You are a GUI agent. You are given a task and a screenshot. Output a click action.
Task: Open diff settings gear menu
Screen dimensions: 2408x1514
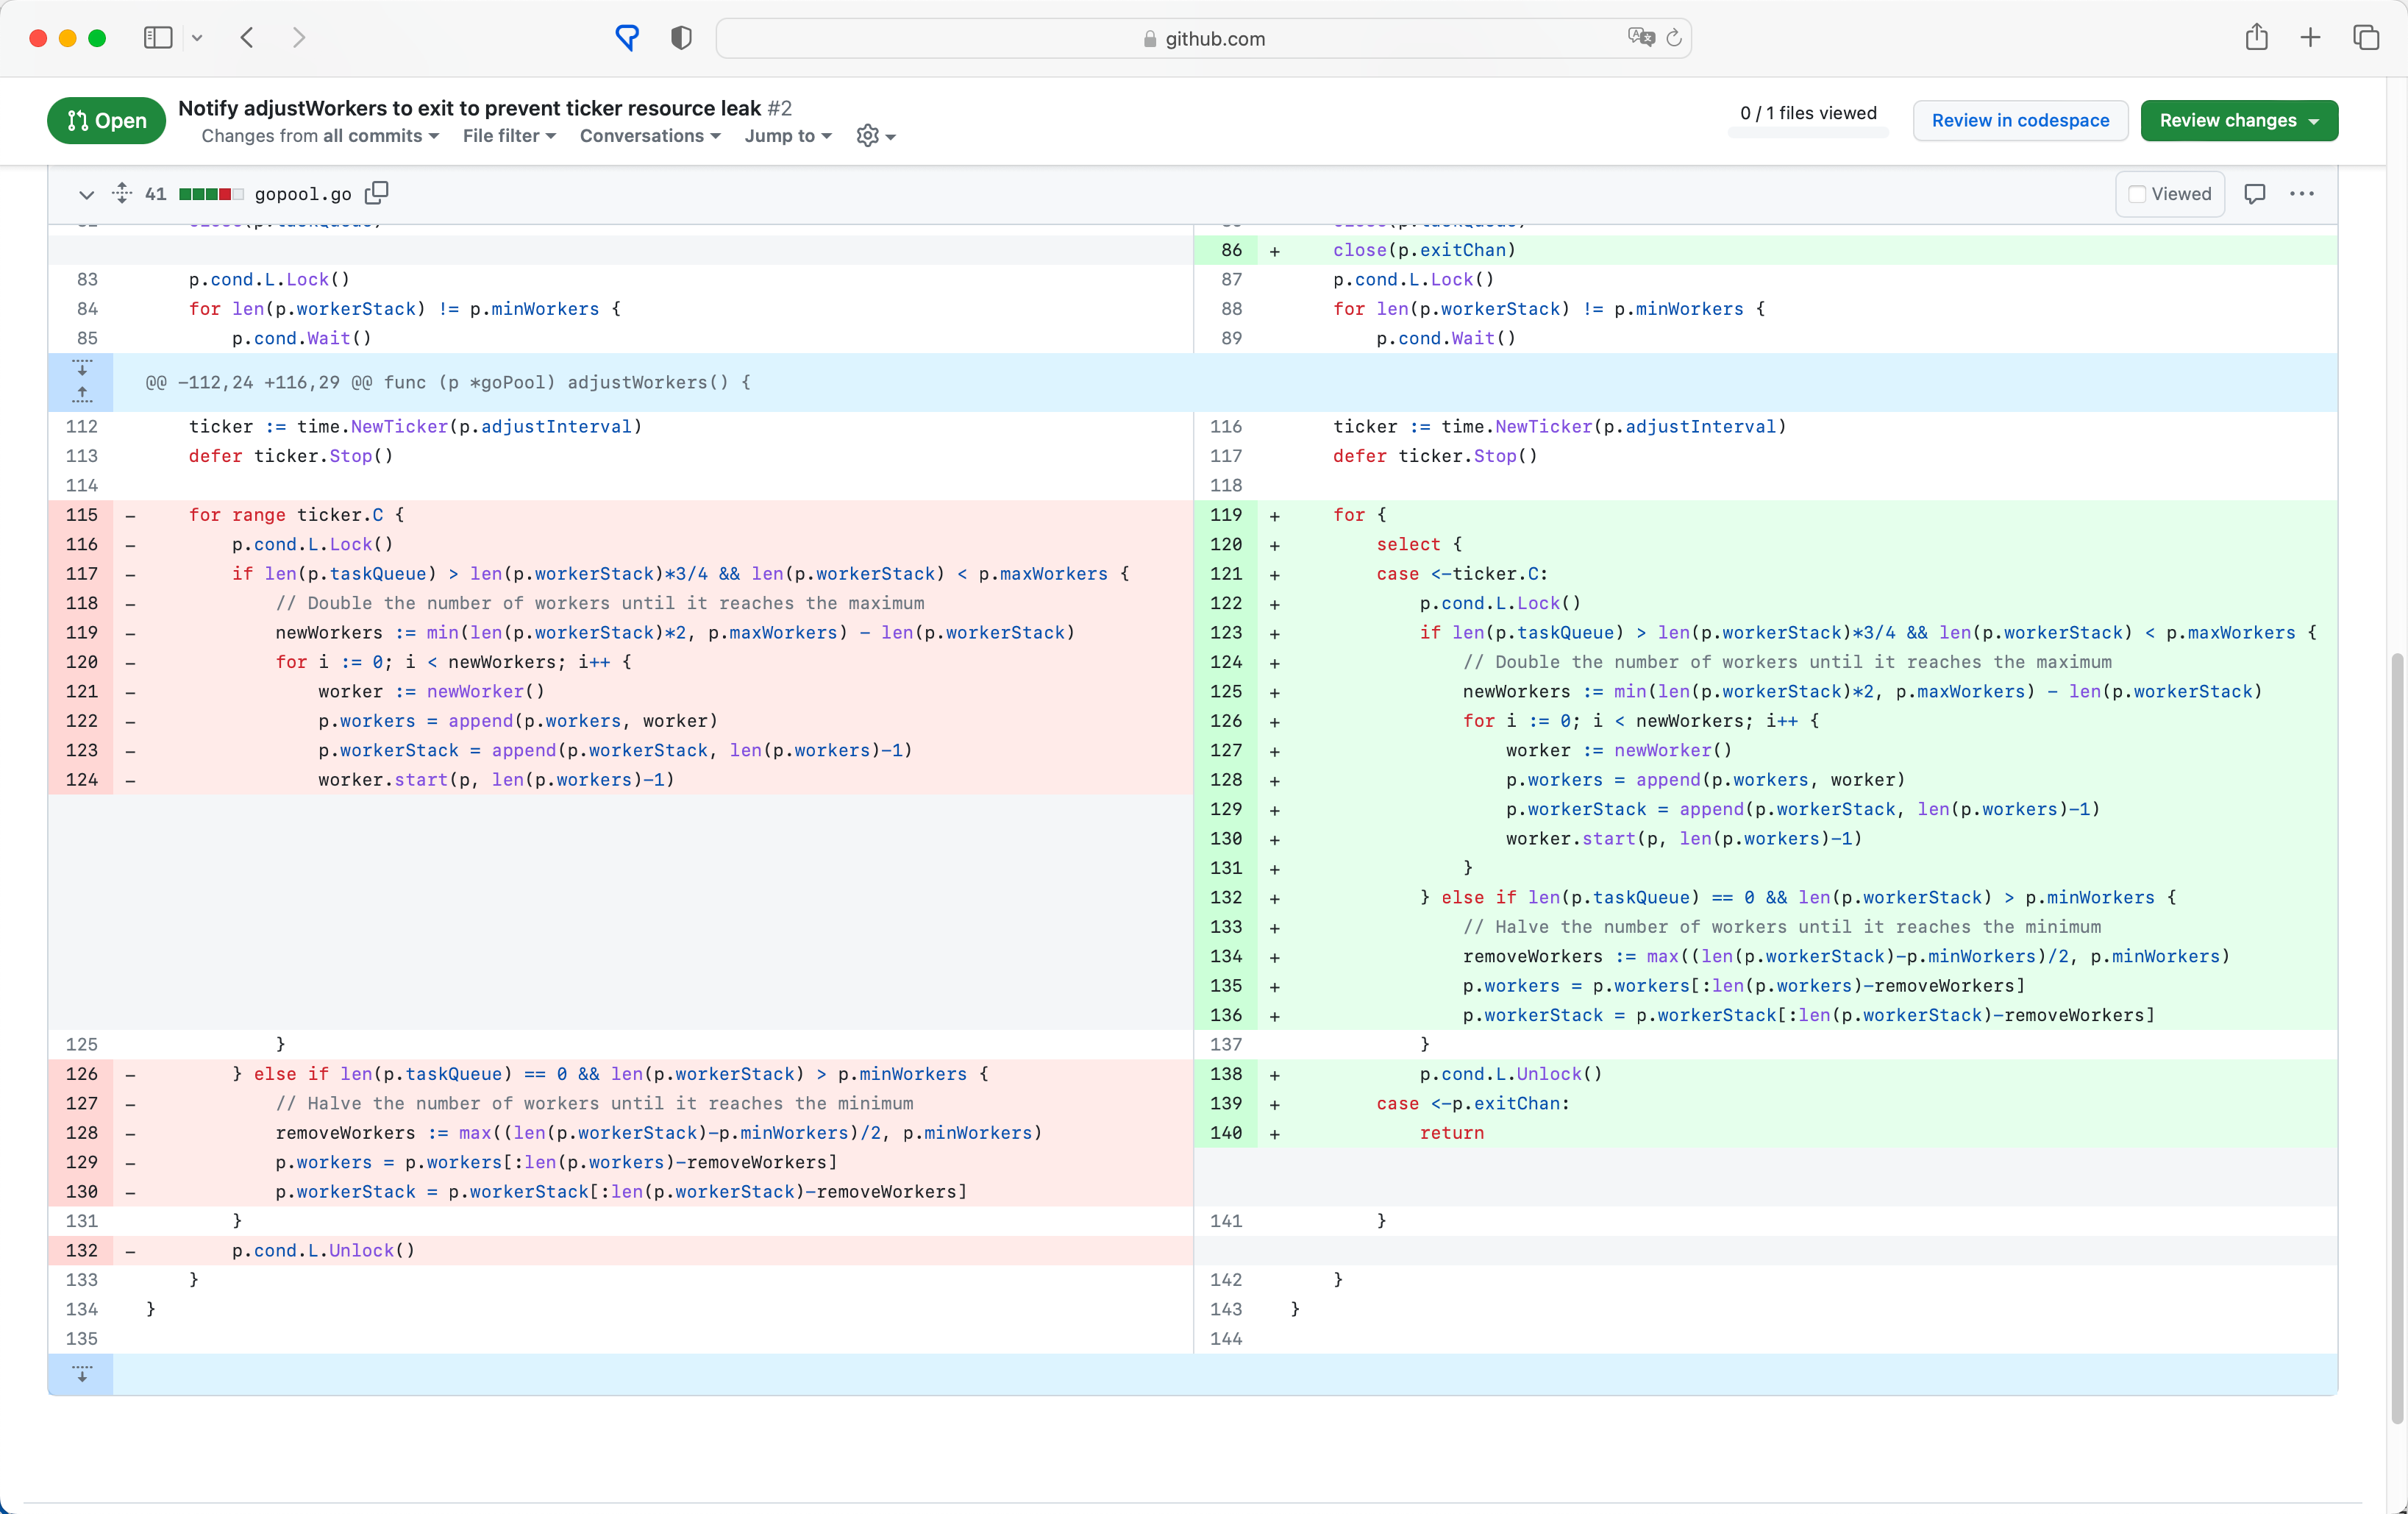tap(876, 136)
